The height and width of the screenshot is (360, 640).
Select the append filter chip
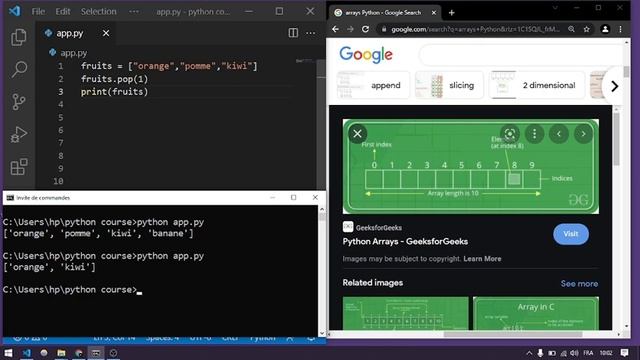[x=373, y=85]
